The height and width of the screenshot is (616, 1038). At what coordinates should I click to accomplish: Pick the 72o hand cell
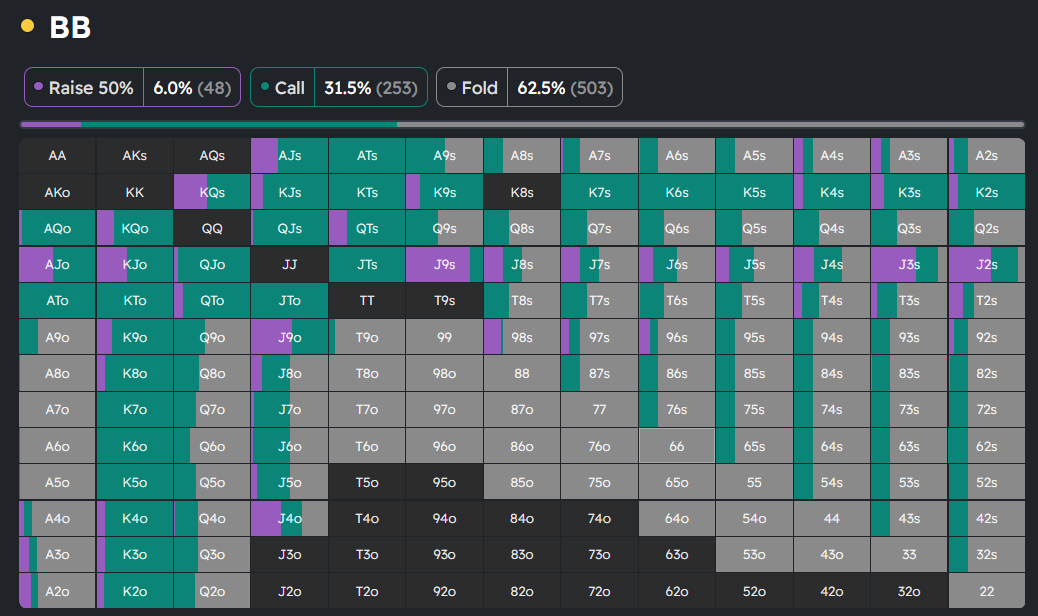coord(599,591)
